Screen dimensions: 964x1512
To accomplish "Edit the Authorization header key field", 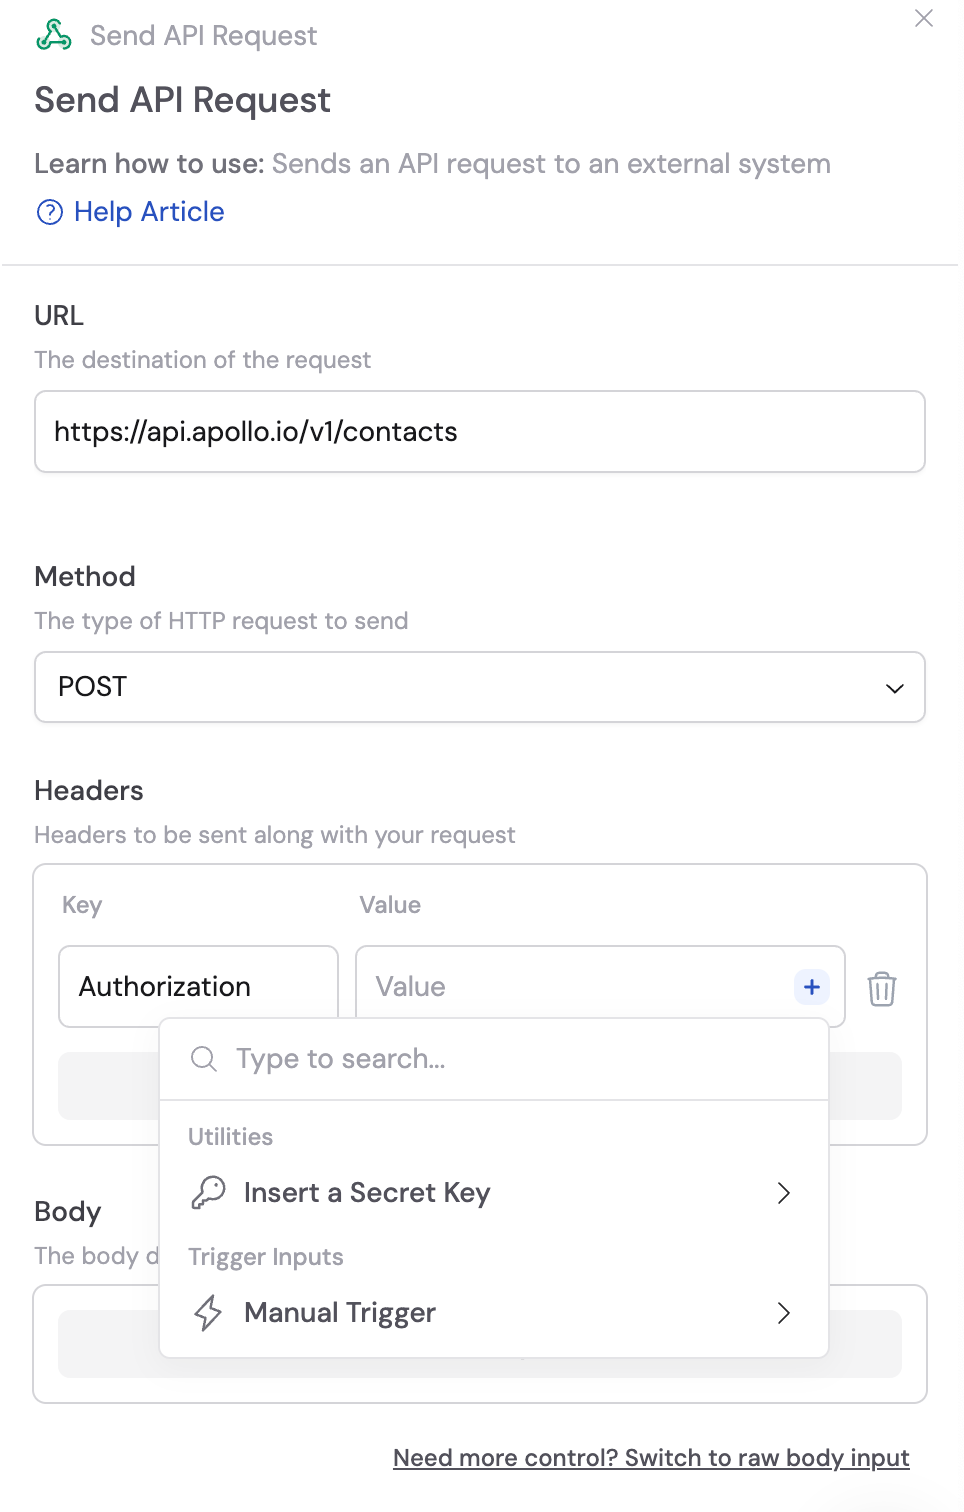I will 197,986.
